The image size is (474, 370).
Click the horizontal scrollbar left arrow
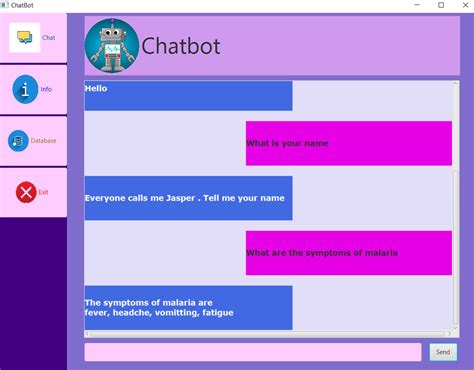coord(87,334)
